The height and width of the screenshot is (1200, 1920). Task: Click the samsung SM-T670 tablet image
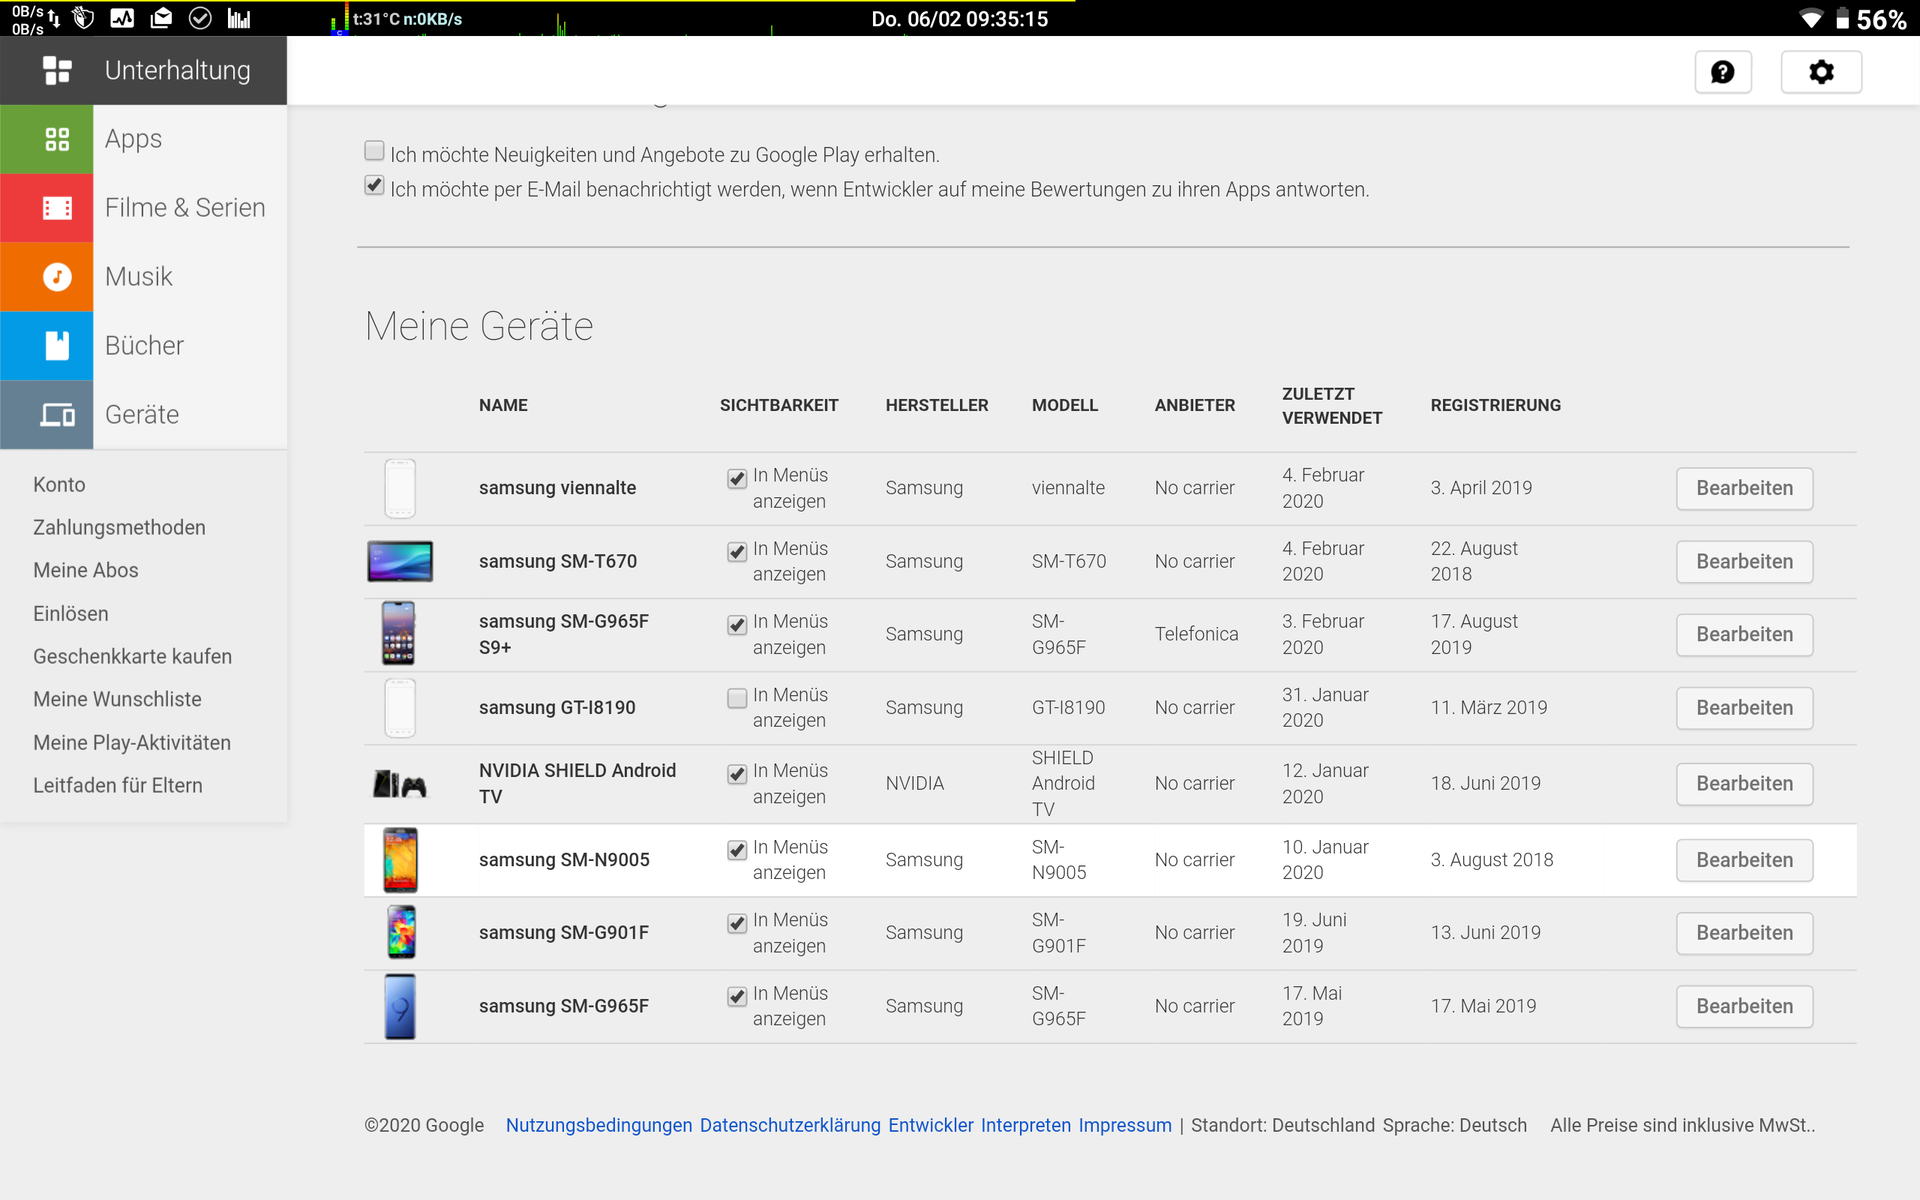(400, 561)
